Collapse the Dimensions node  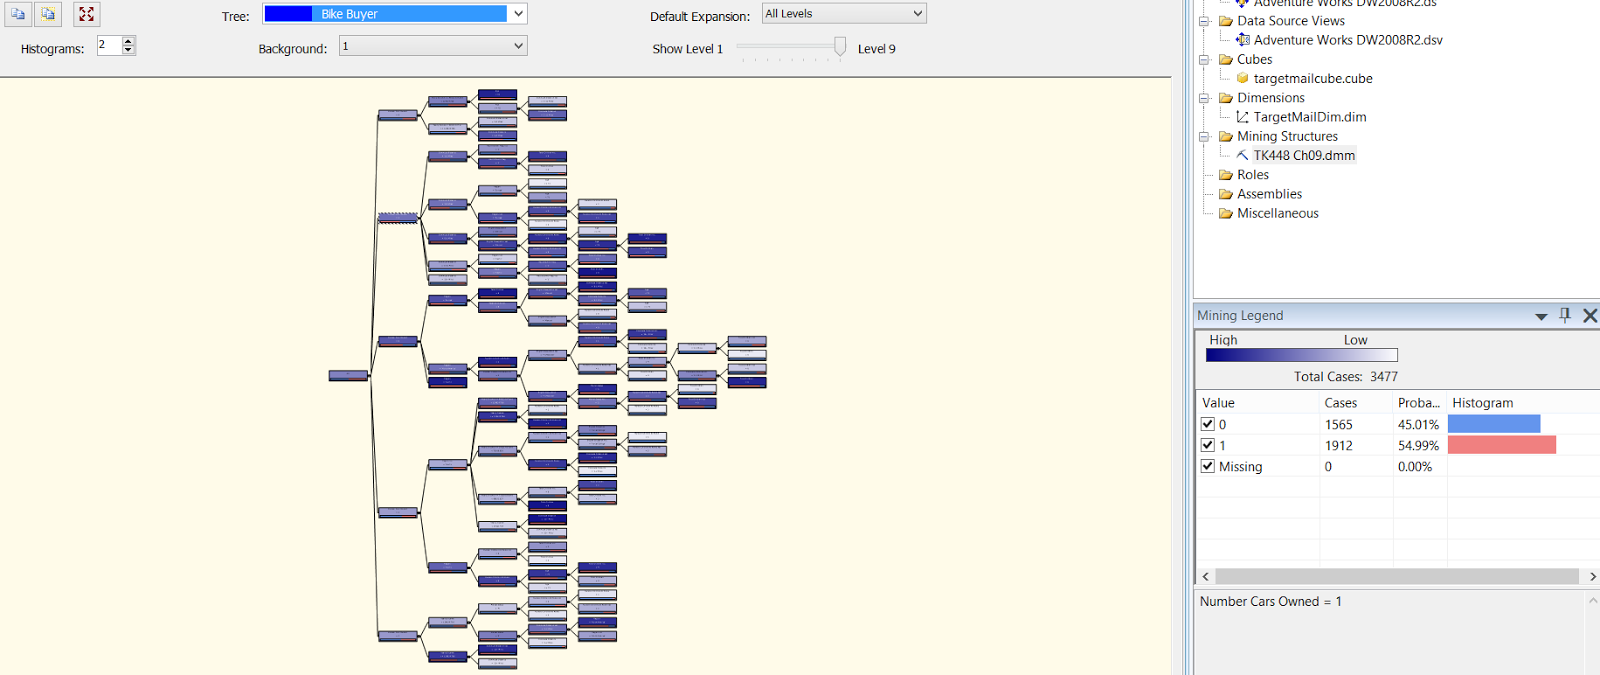(1205, 98)
